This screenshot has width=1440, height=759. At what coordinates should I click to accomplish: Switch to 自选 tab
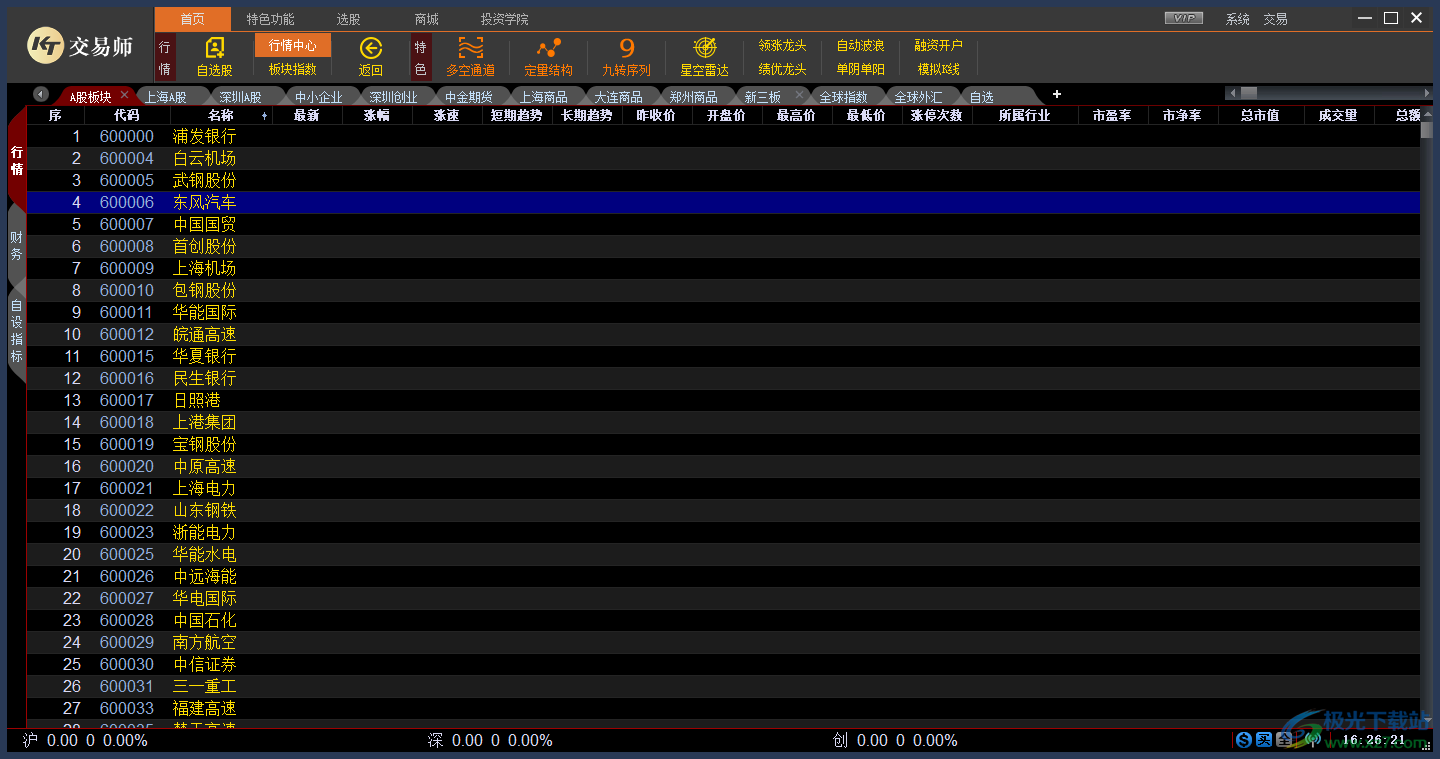982,97
